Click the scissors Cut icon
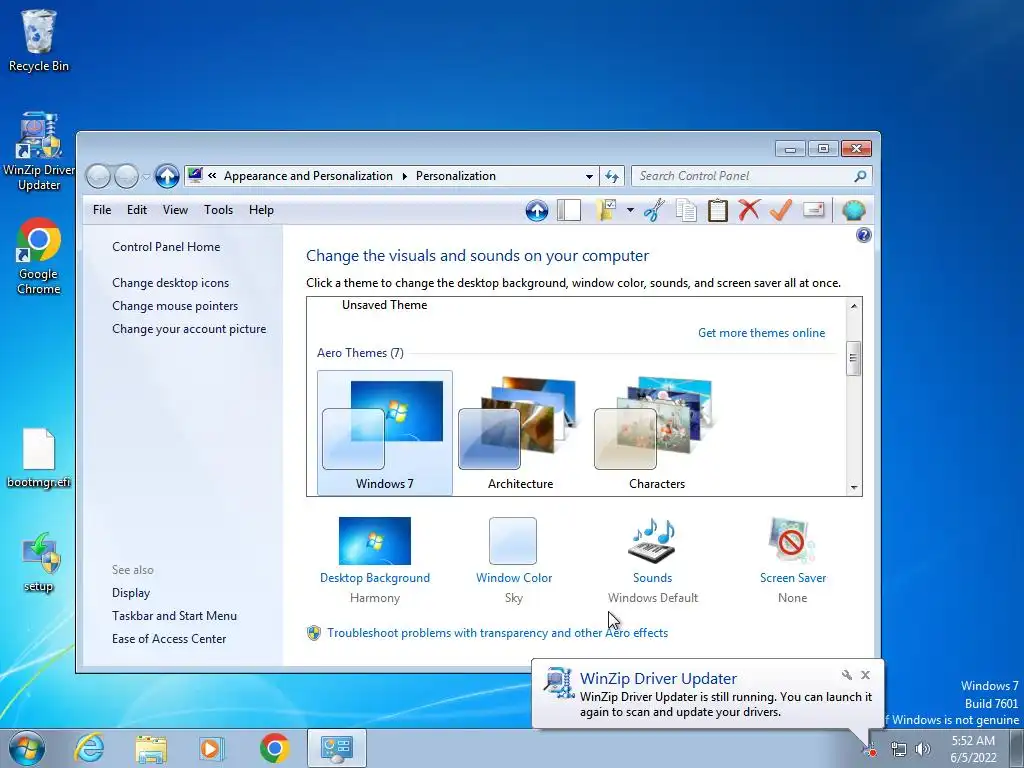This screenshot has width=1024, height=768. [654, 210]
